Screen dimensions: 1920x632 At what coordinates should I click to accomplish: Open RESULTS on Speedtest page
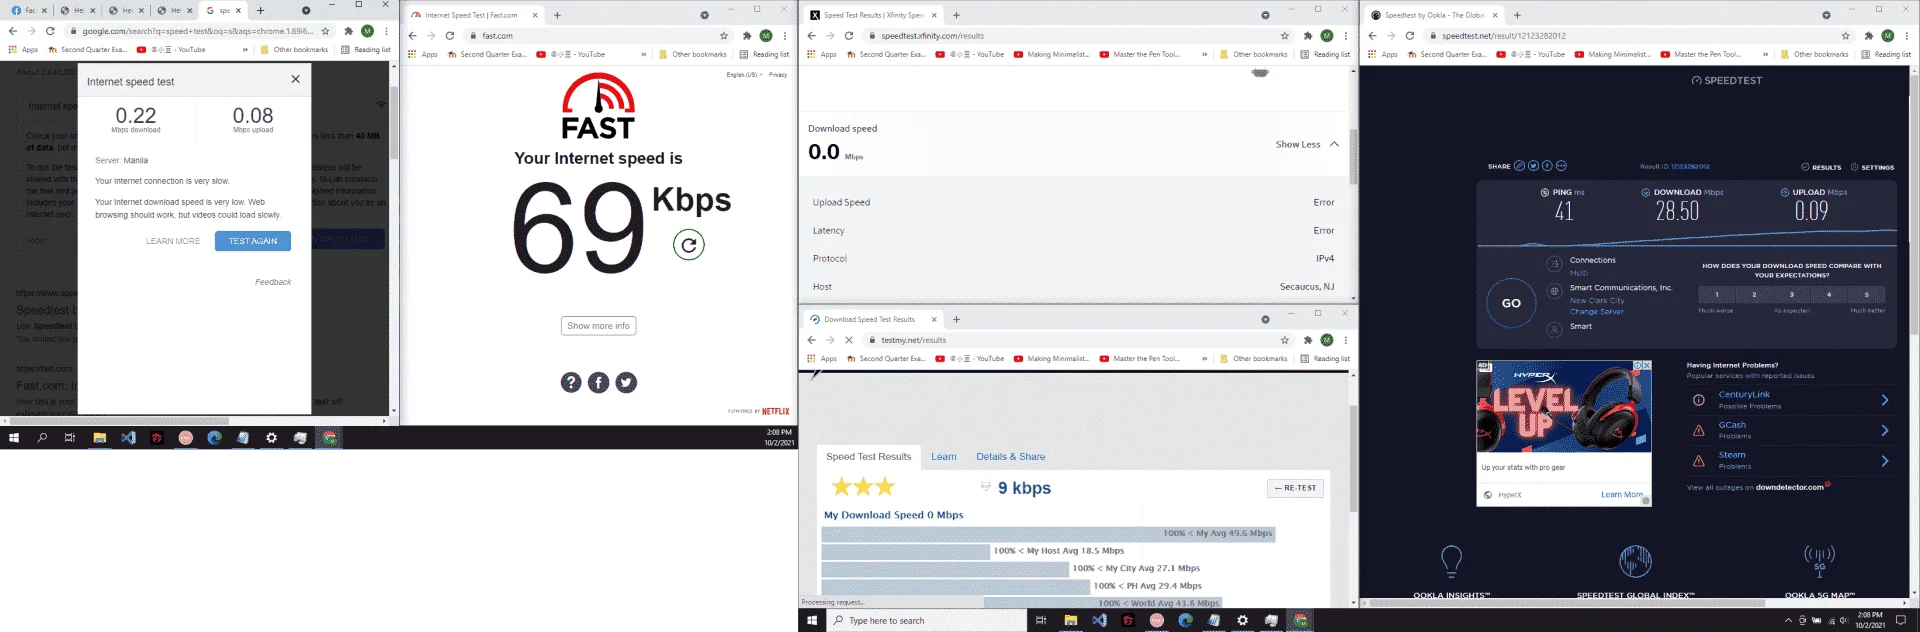pos(1821,167)
